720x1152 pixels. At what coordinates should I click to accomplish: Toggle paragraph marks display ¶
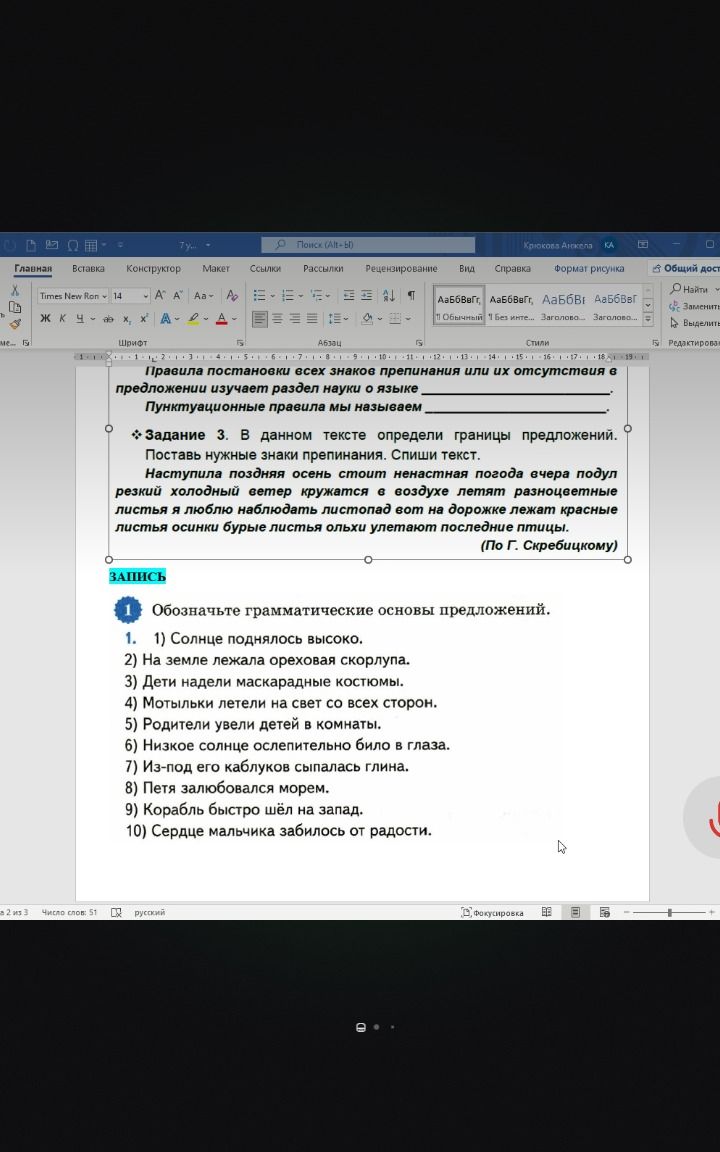[411, 295]
